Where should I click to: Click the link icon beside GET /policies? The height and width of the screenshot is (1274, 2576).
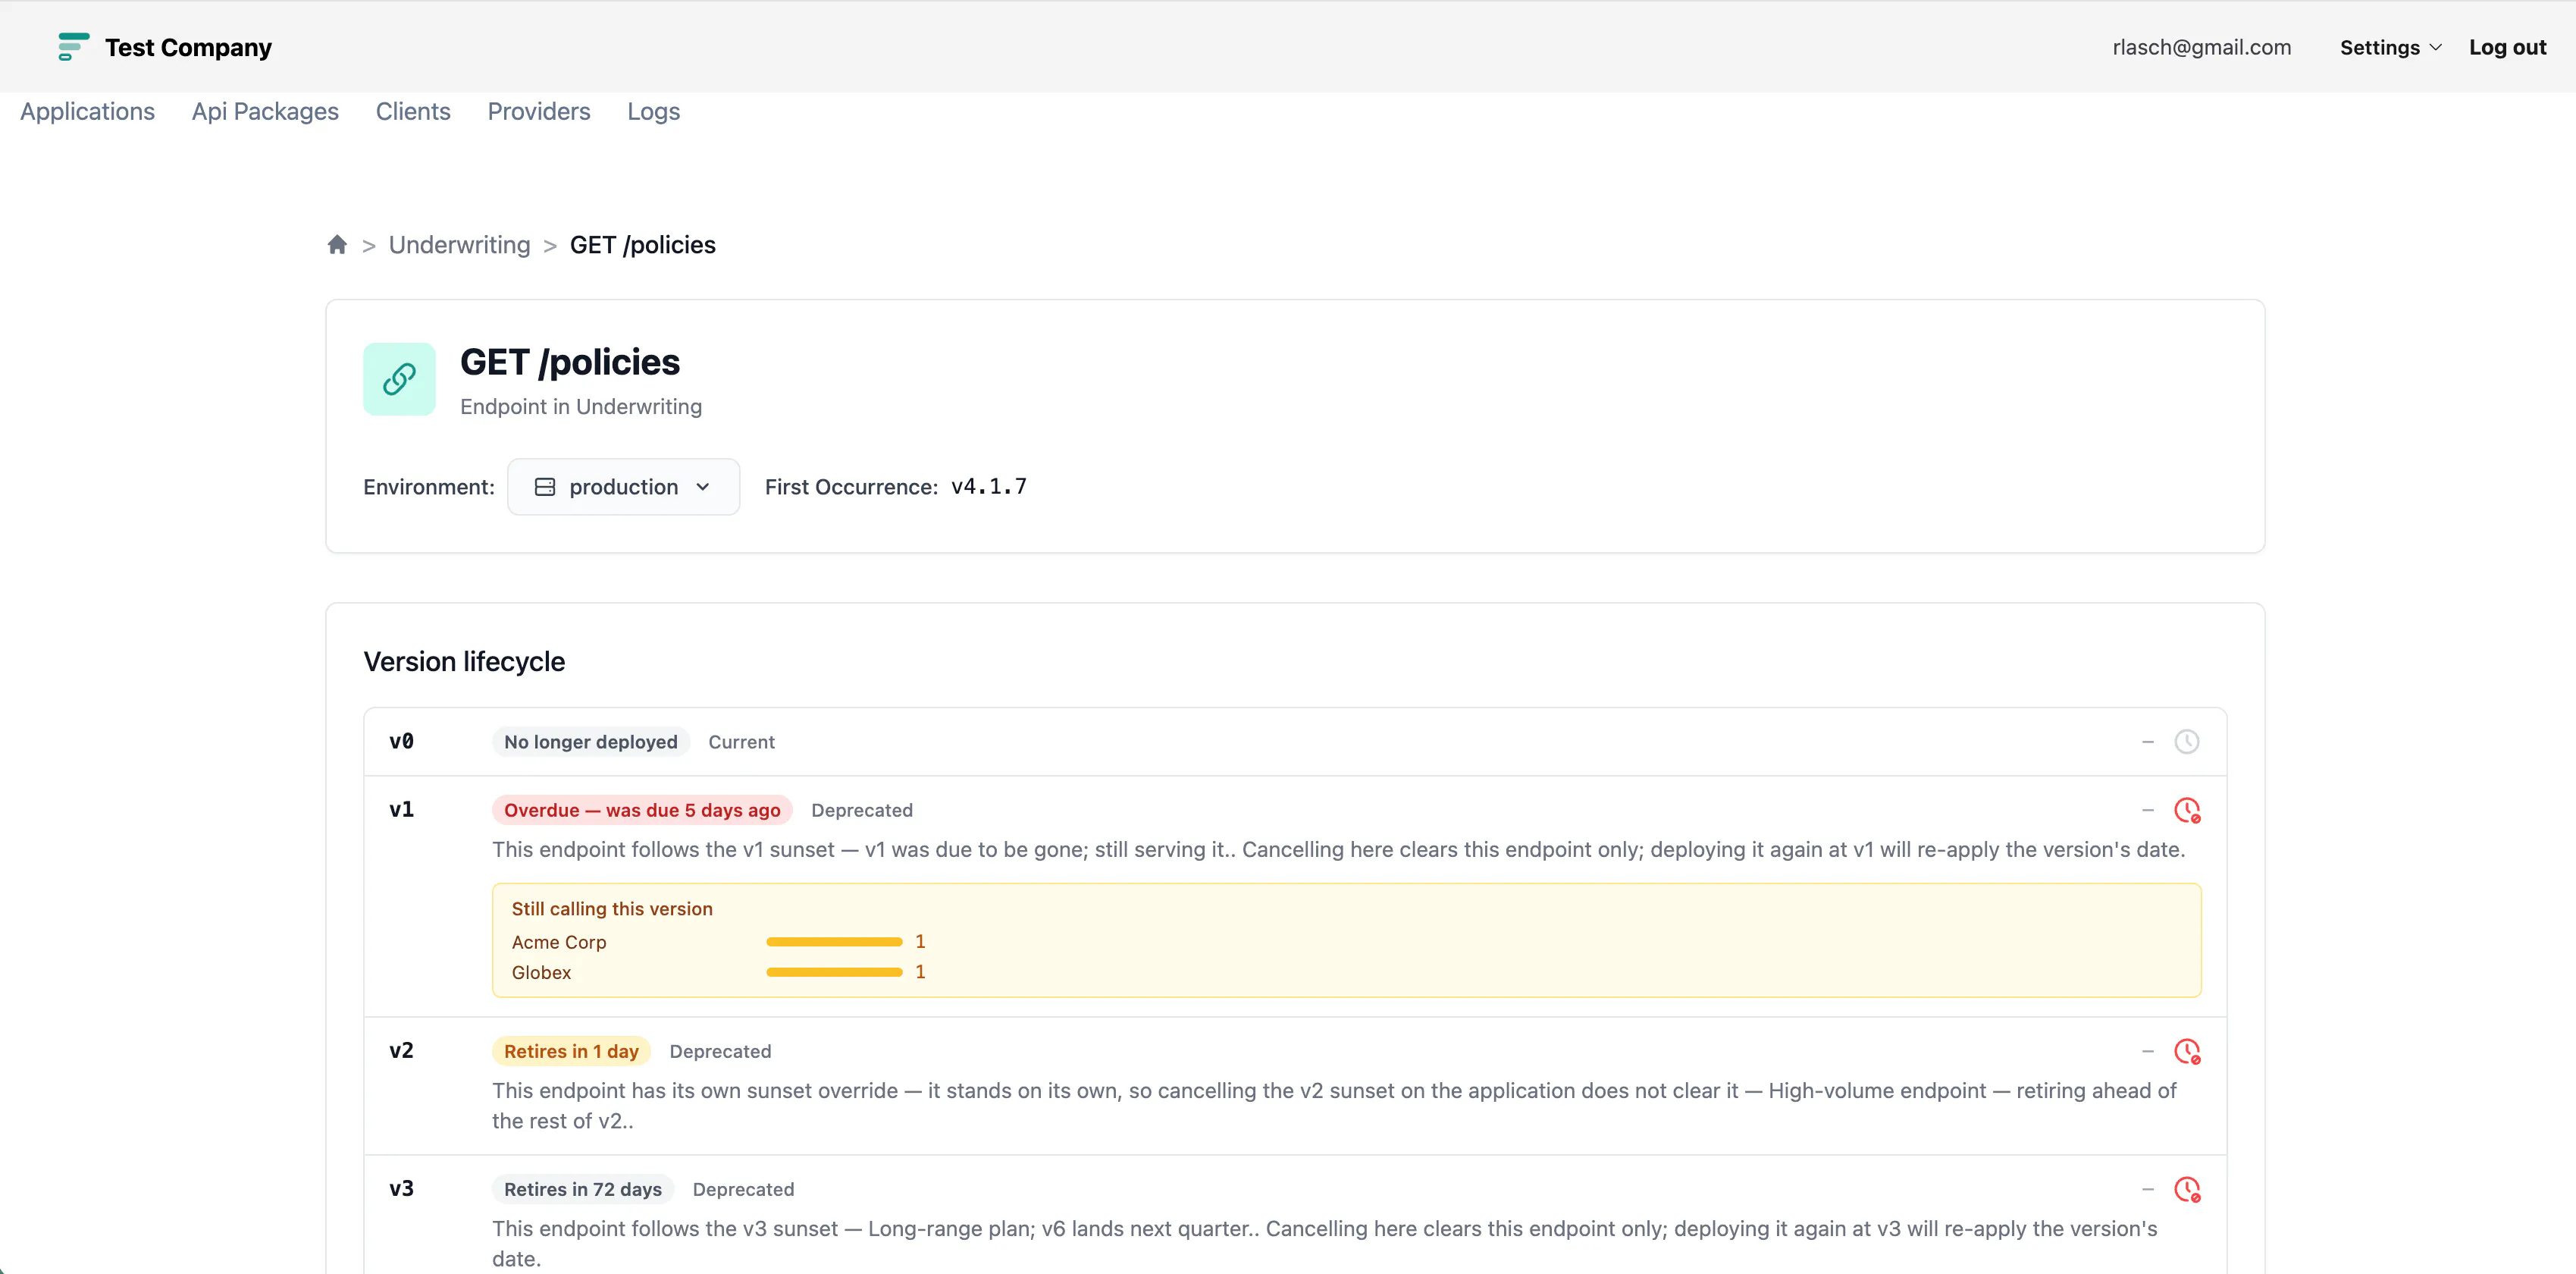tap(399, 379)
